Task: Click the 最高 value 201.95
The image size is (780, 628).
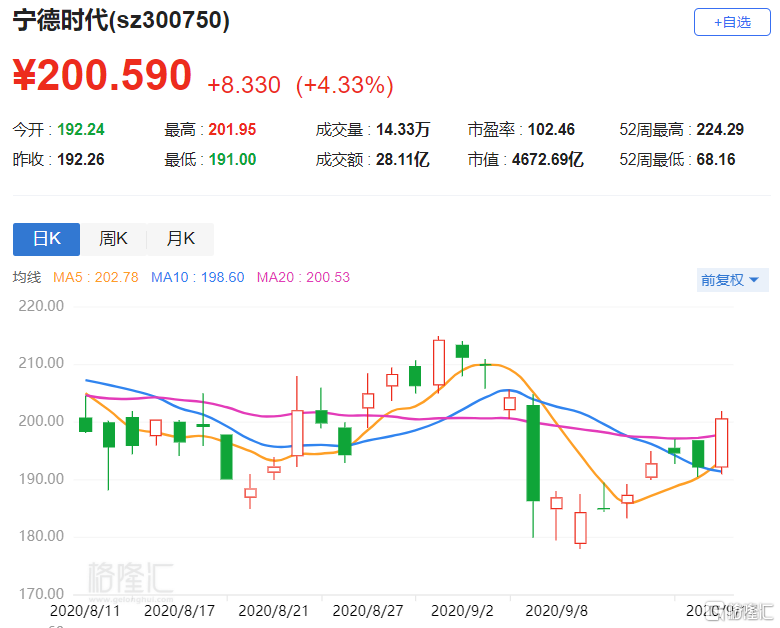Action: 232,130
